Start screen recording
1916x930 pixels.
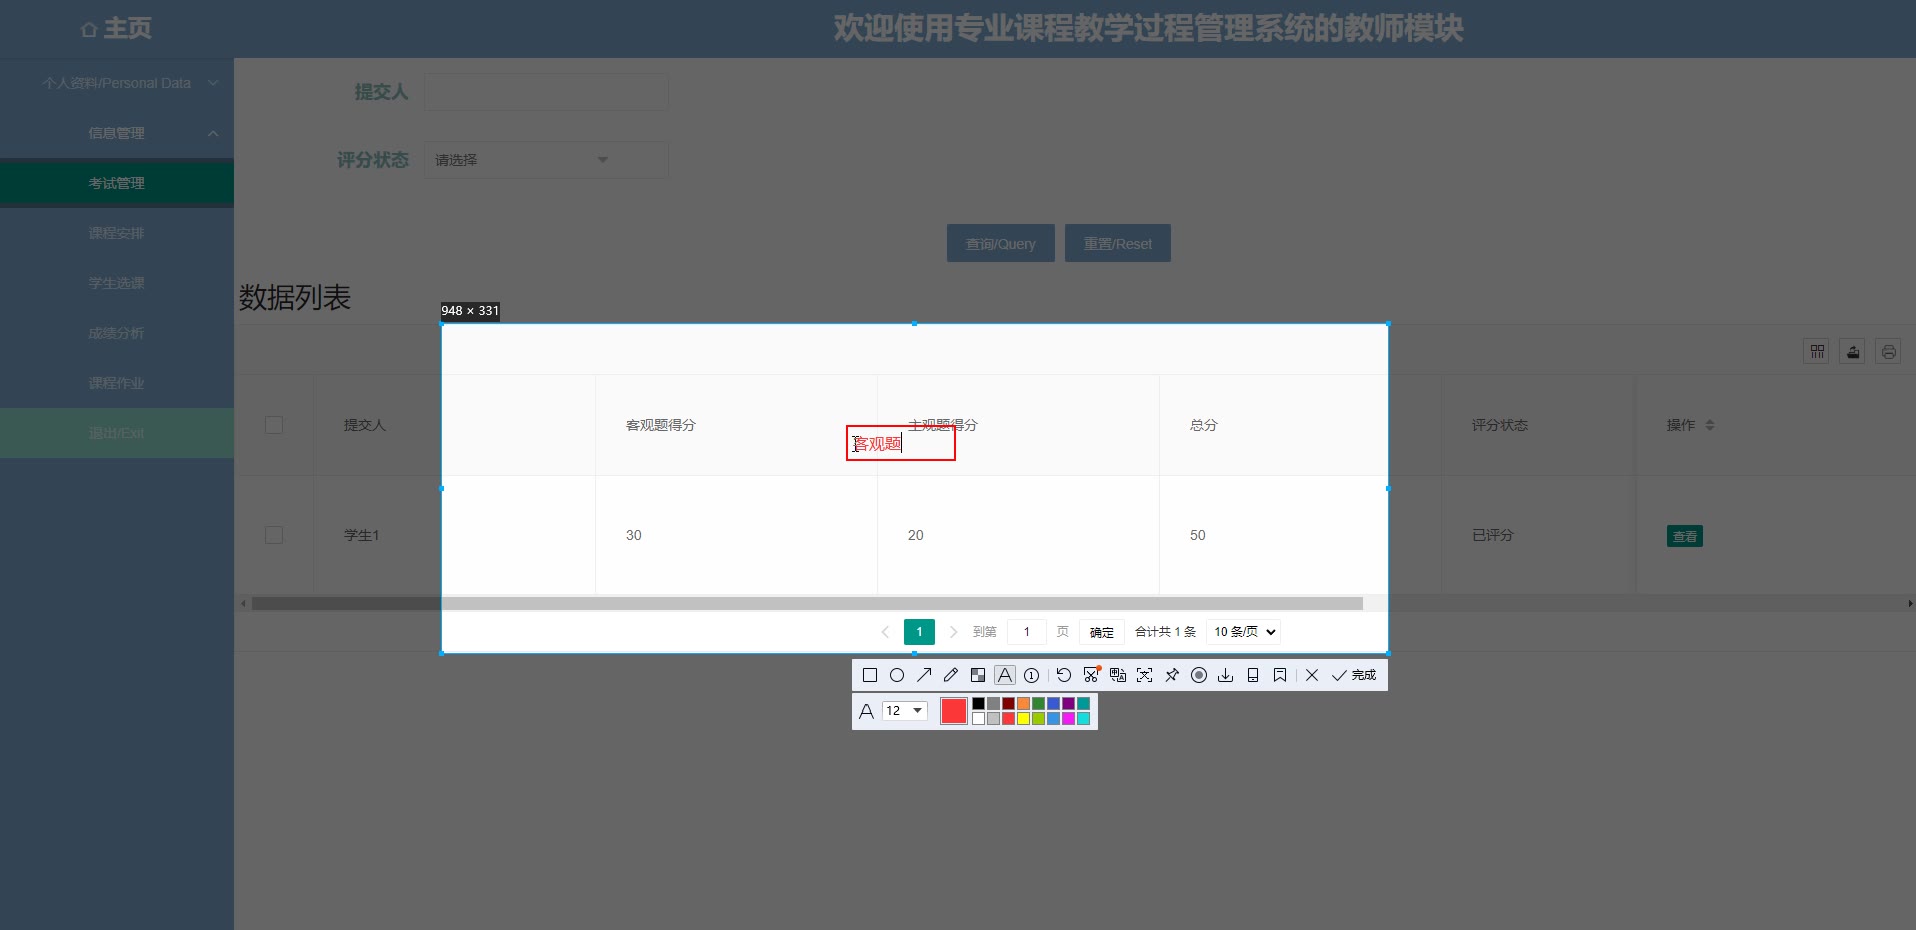pos(1199,675)
